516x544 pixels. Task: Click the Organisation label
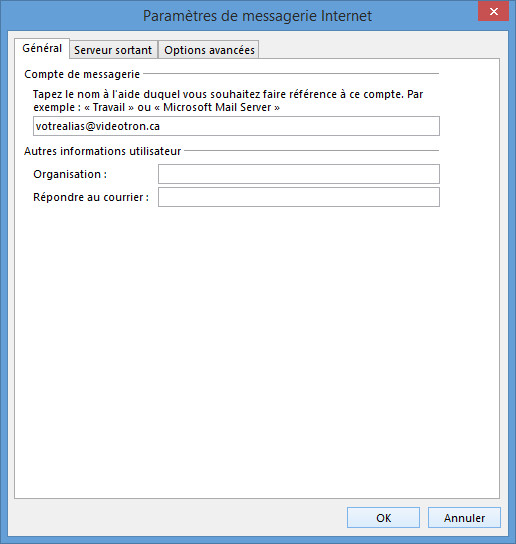(70, 174)
